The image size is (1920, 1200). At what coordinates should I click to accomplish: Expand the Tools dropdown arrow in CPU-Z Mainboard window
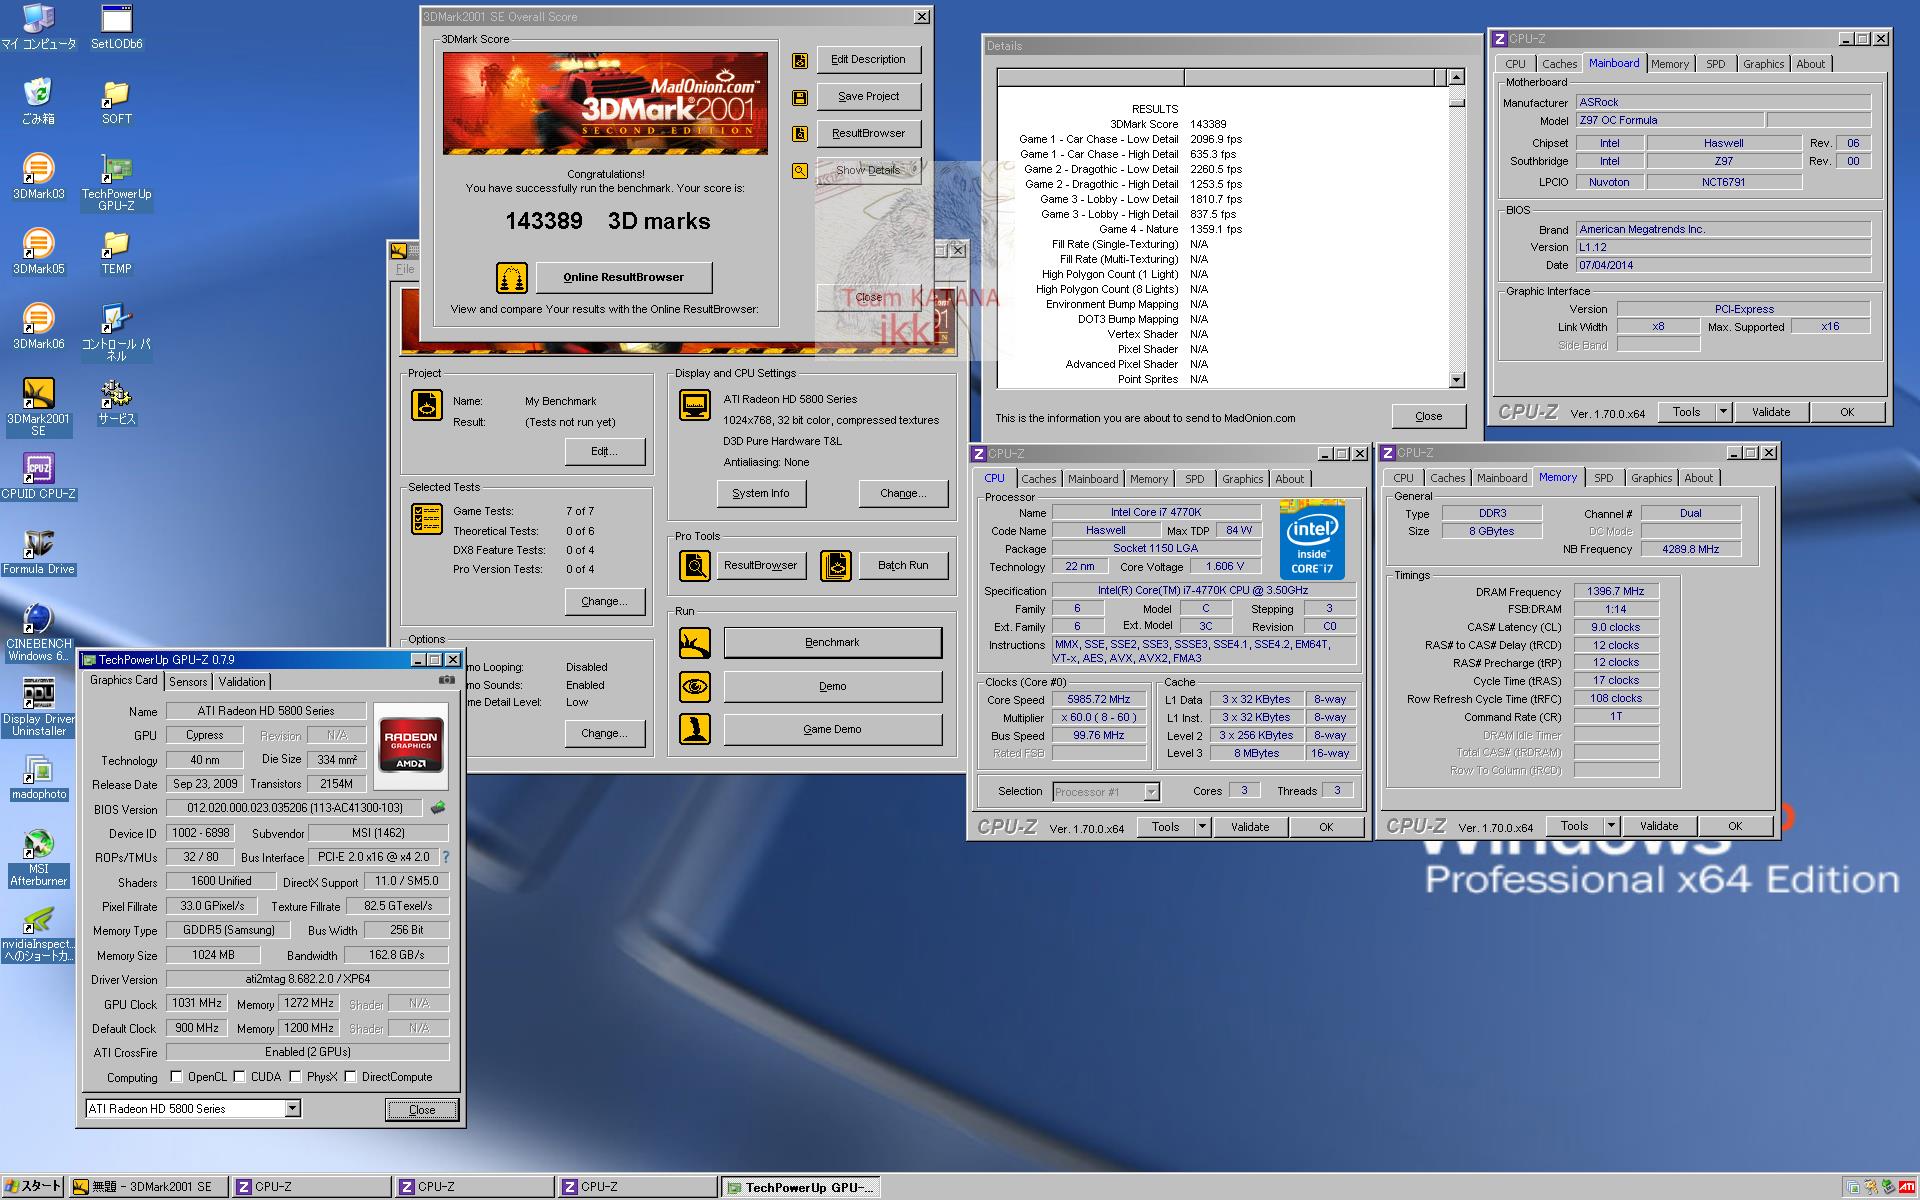tap(1723, 412)
